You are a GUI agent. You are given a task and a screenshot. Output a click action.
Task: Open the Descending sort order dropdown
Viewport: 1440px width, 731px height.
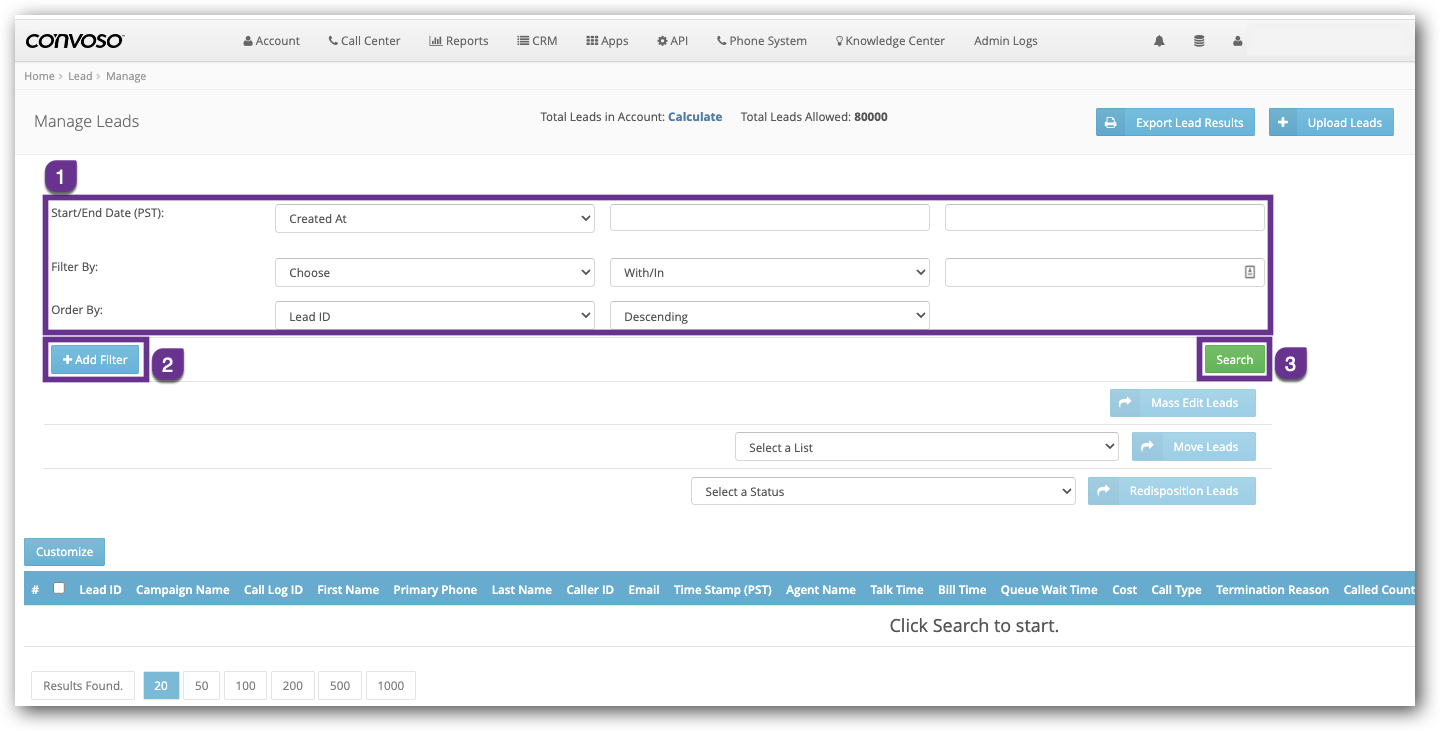(x=769, y=316)
